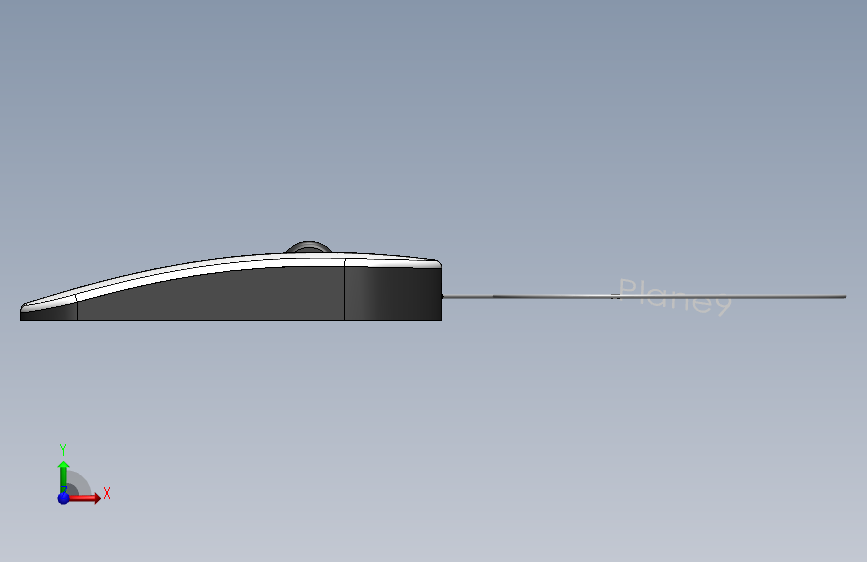Select the thin mouse cable
The image size is (867, 562).
coord(644,296)
